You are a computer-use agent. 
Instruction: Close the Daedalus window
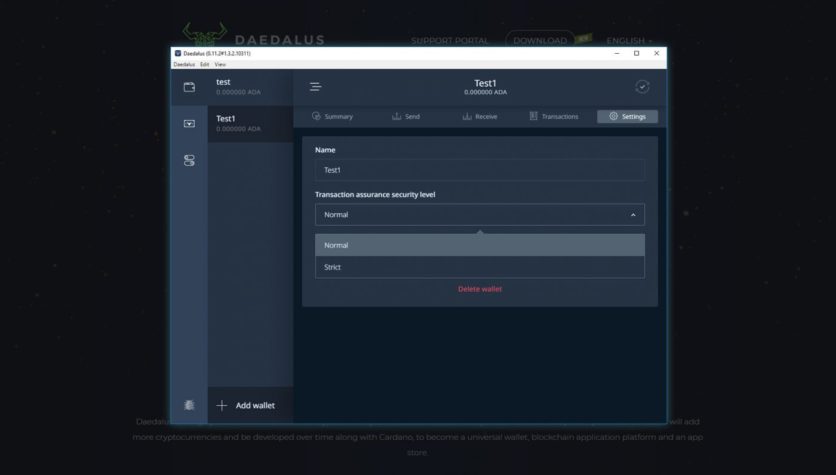point(656,53)
